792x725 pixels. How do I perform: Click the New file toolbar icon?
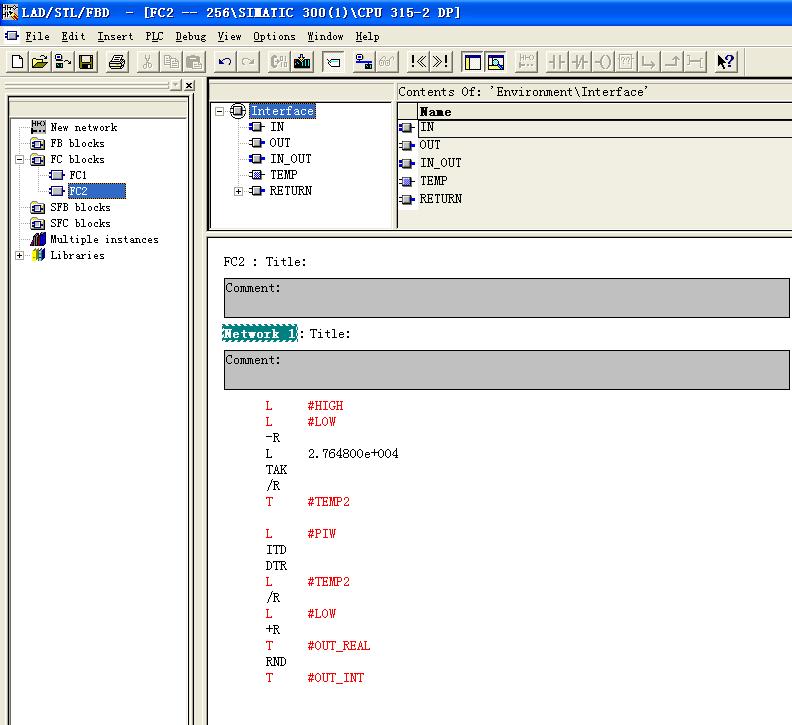point(17,62)
